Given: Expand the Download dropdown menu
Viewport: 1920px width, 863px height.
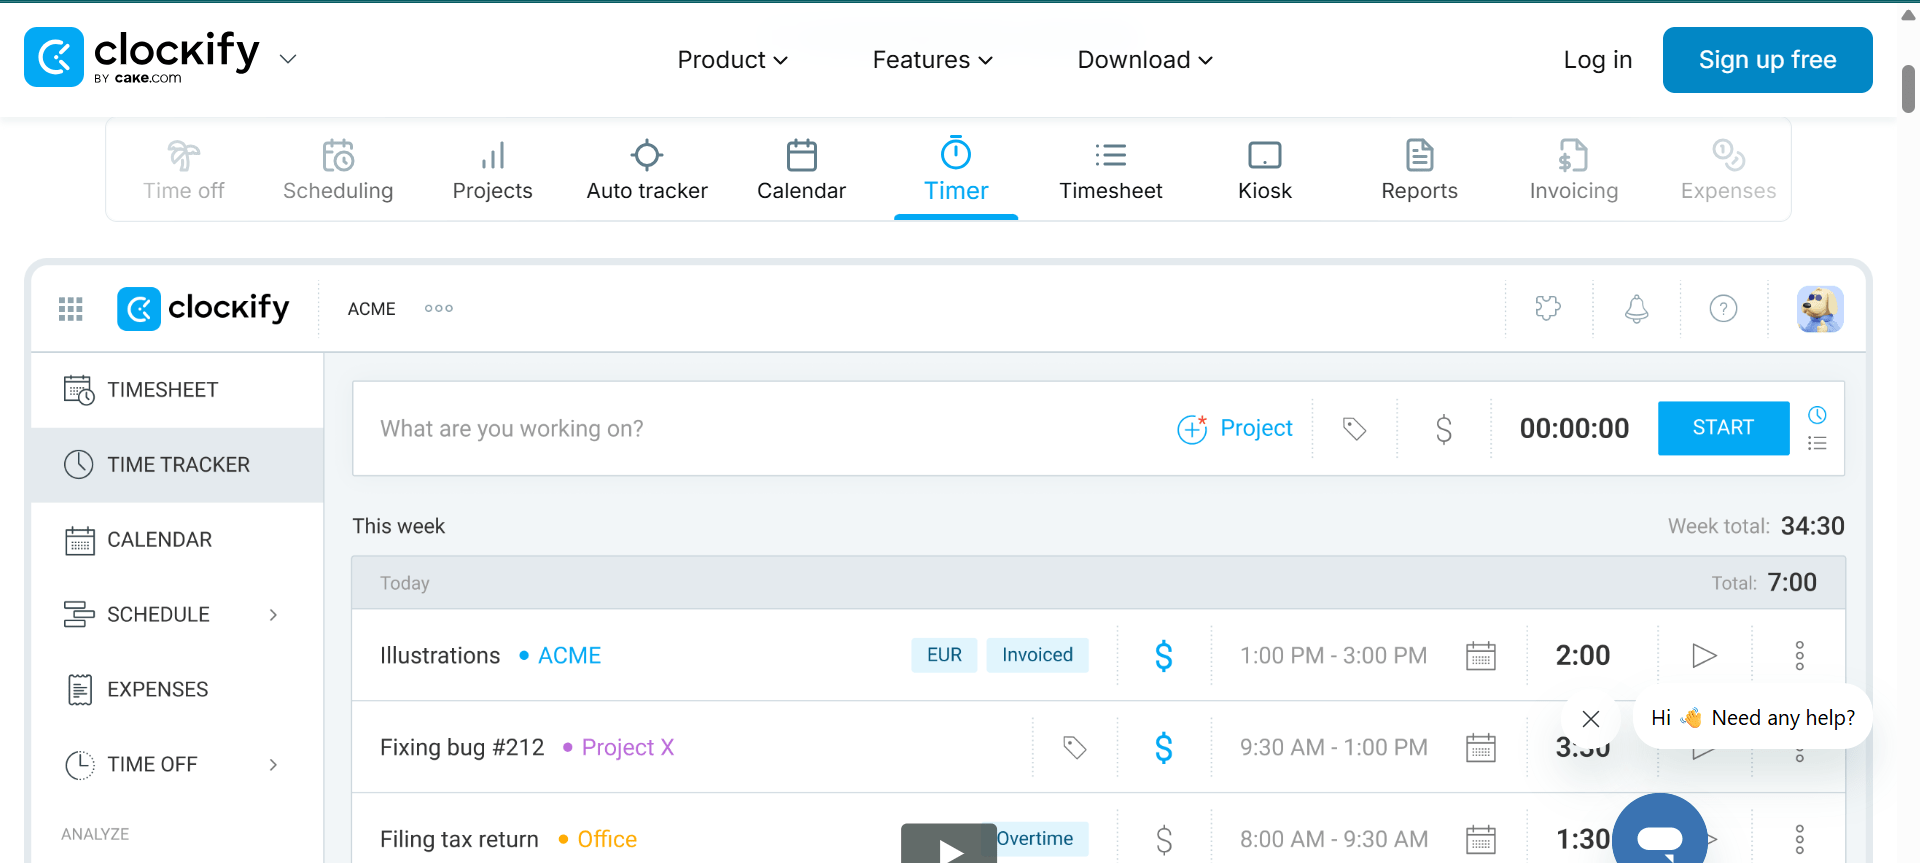Looking at the screenshot, I should pyautogui.click(x=1145, y=60).
